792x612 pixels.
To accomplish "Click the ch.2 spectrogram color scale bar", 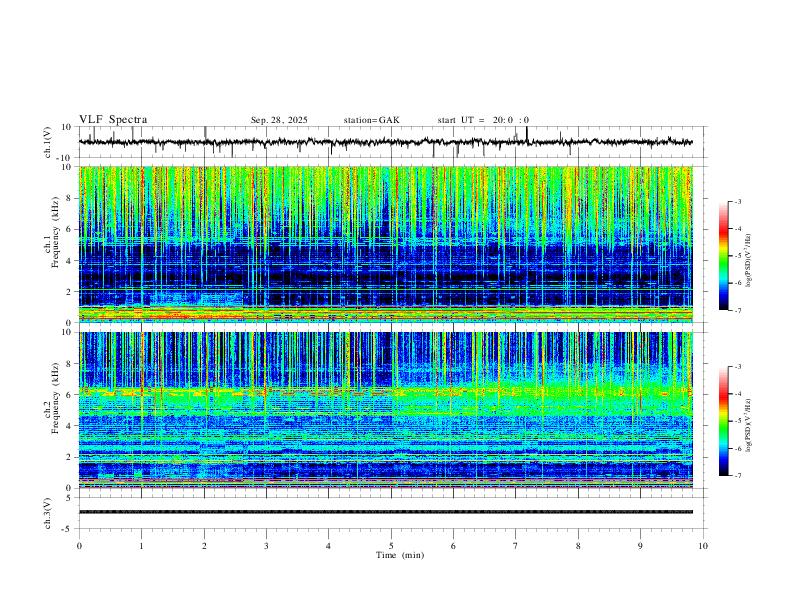I will [x=723, y=421].
